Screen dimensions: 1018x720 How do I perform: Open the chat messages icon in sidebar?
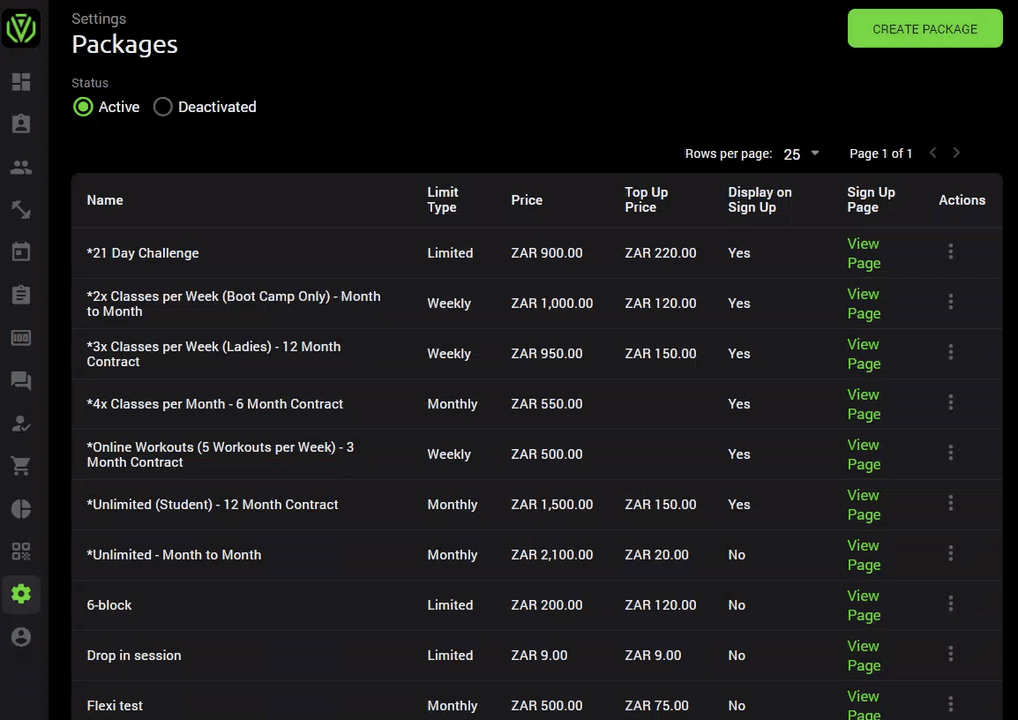click(x=21, y=380)
